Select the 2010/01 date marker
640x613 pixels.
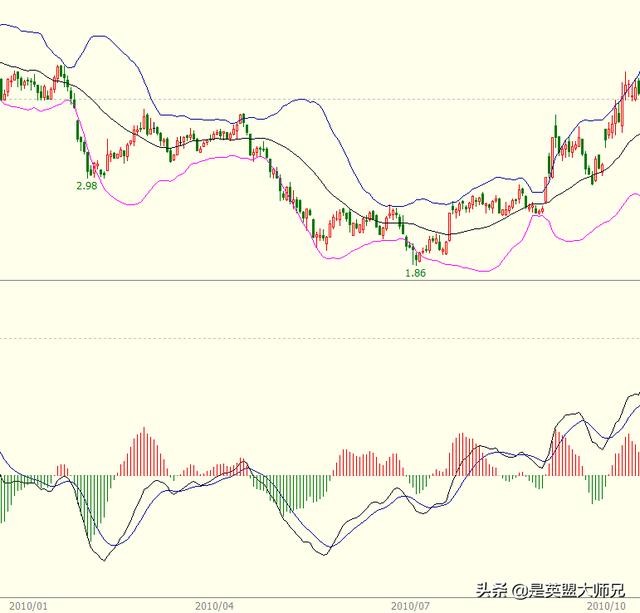point(29,605)
